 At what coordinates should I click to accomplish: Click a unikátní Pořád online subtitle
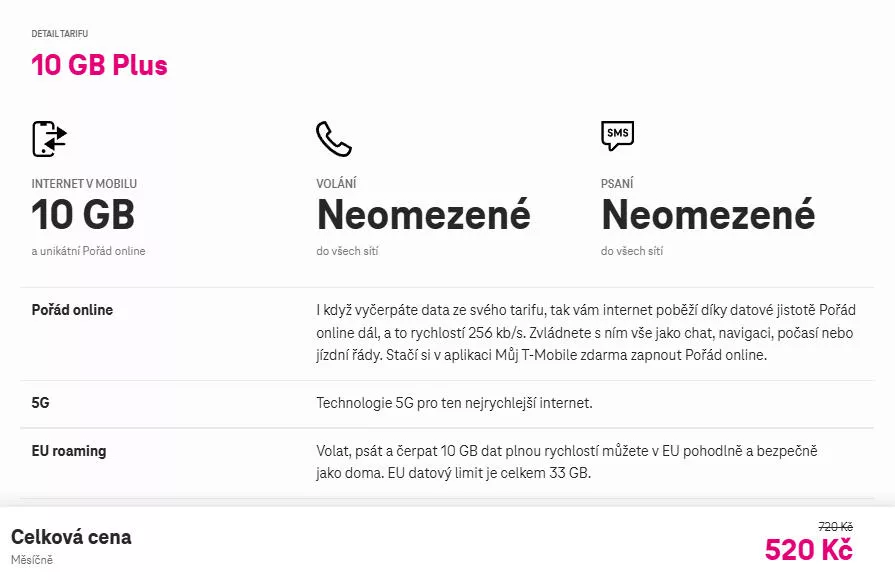click(88, 251)
